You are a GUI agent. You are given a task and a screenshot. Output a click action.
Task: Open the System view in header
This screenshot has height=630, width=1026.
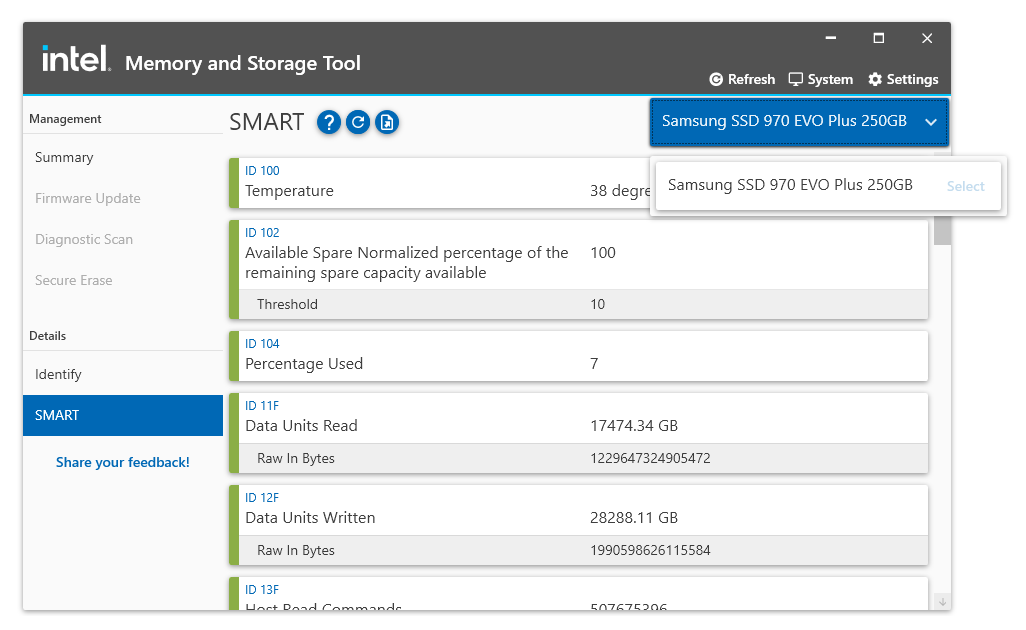[x=821, y=79]
